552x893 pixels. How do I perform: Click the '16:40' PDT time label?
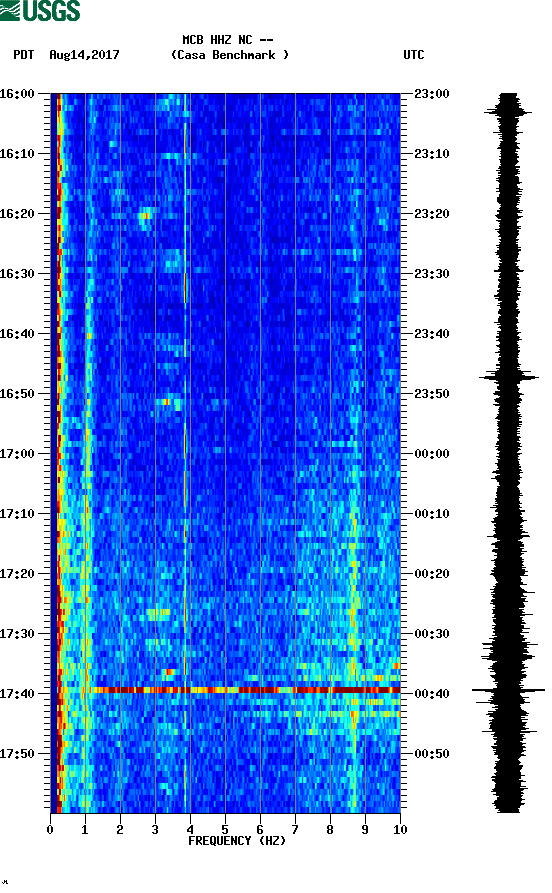click(17, 334)
